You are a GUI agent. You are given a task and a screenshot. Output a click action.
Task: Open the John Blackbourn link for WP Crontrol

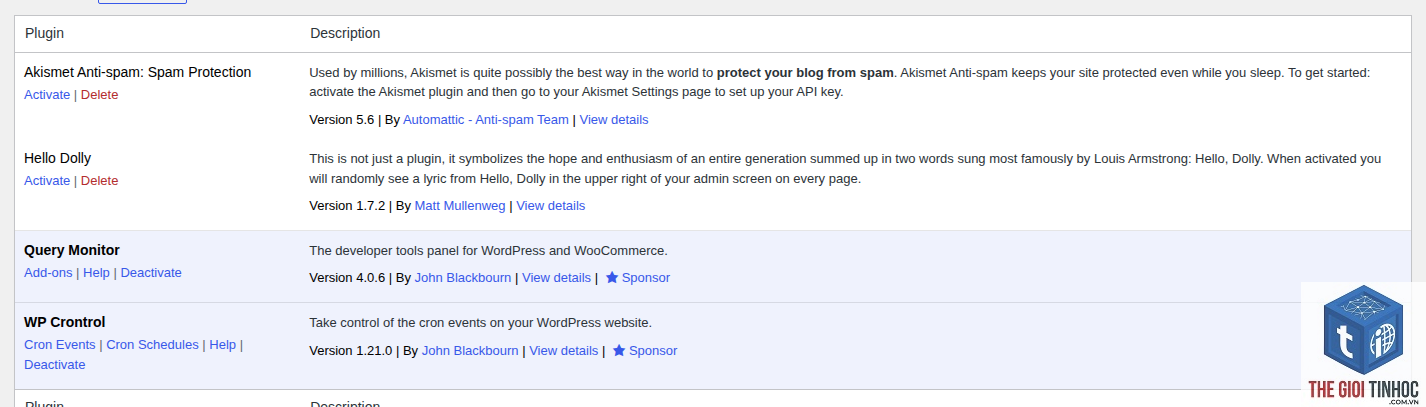click(470, 351)
